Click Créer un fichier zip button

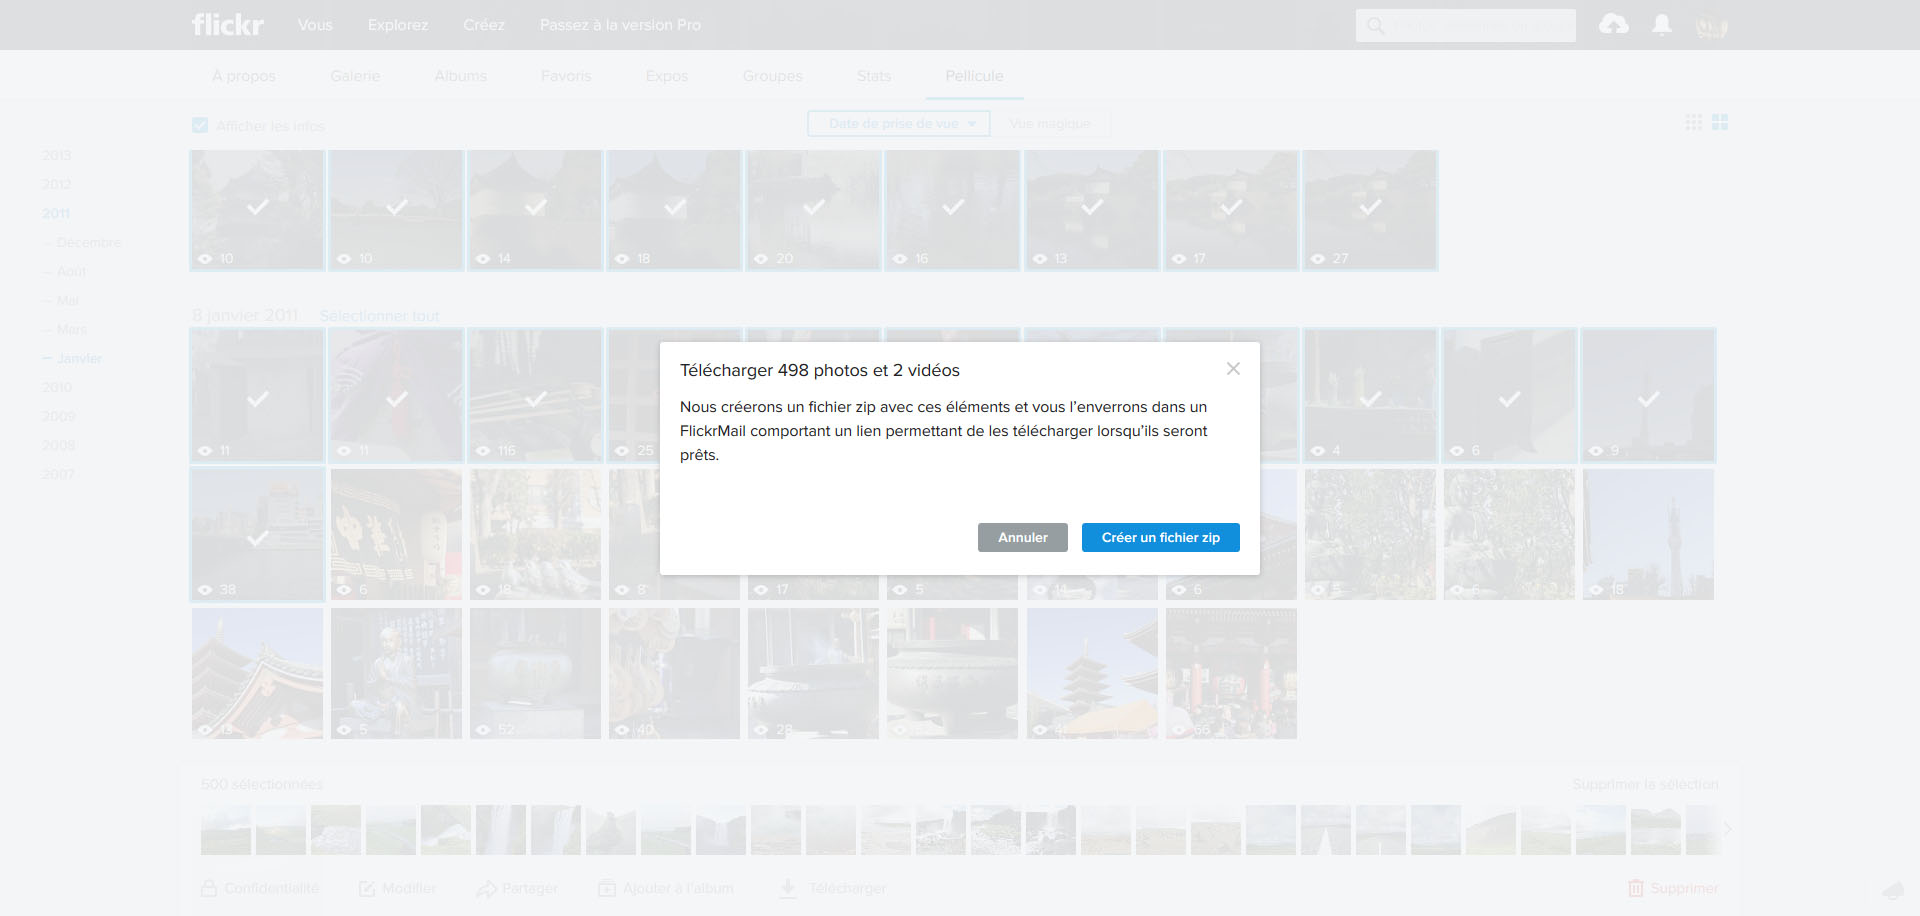(x=1161, y=537)
